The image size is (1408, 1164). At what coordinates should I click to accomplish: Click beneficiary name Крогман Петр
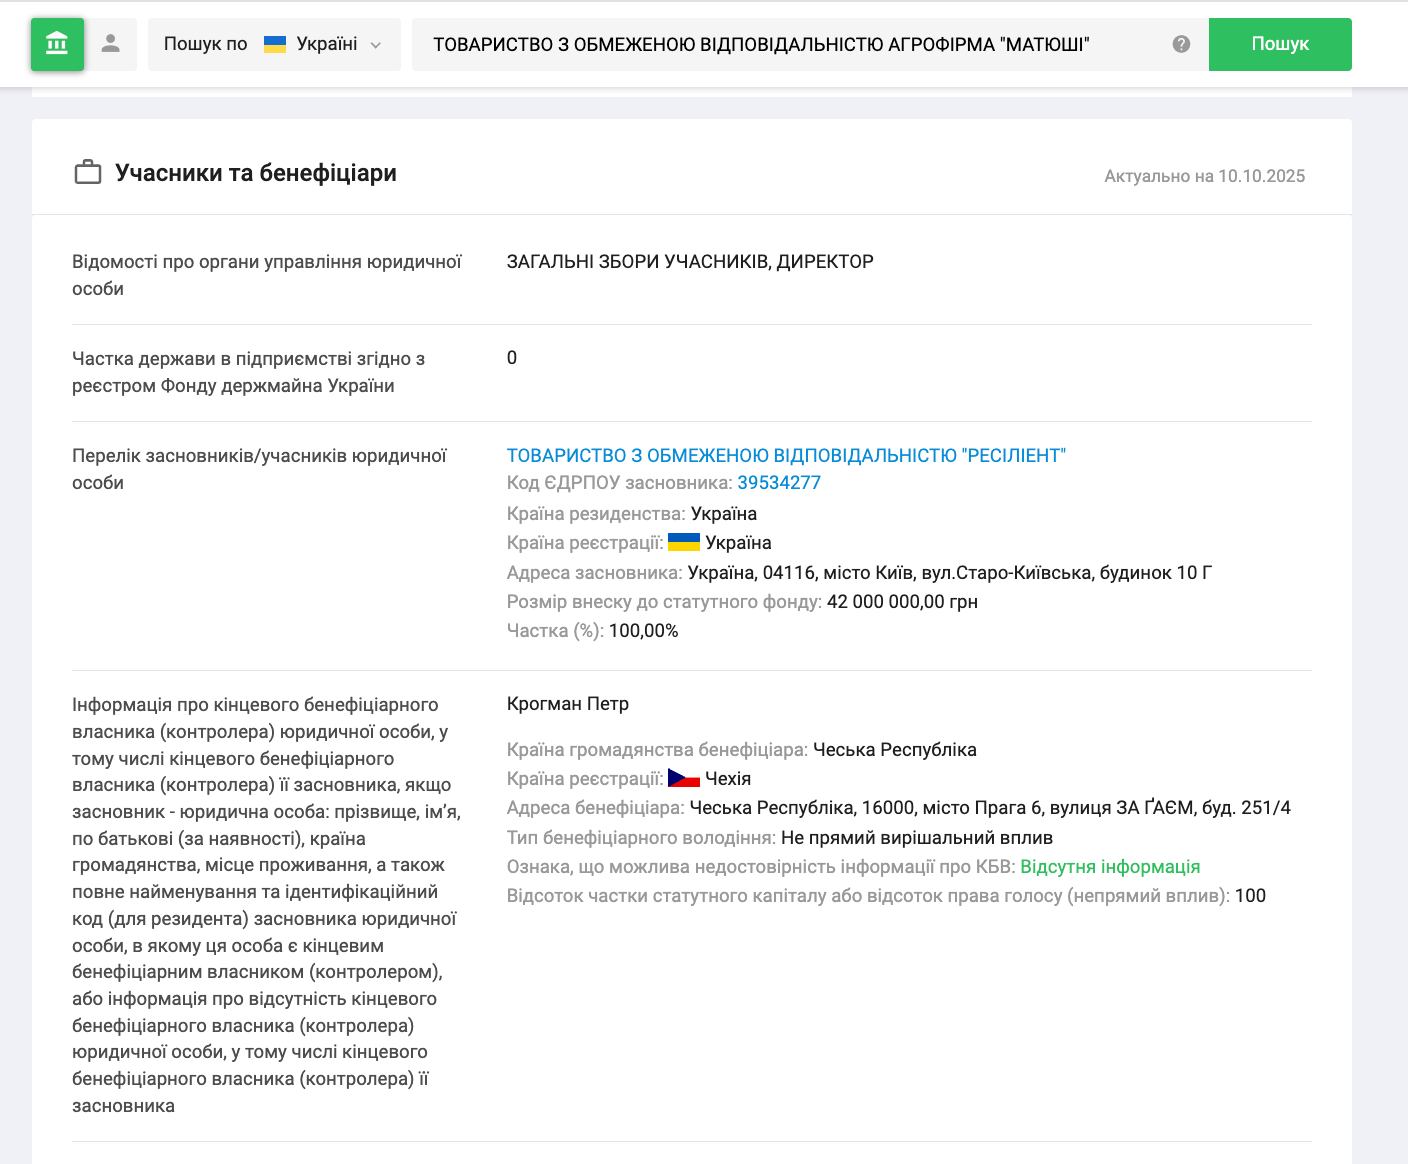pos(568,704)
